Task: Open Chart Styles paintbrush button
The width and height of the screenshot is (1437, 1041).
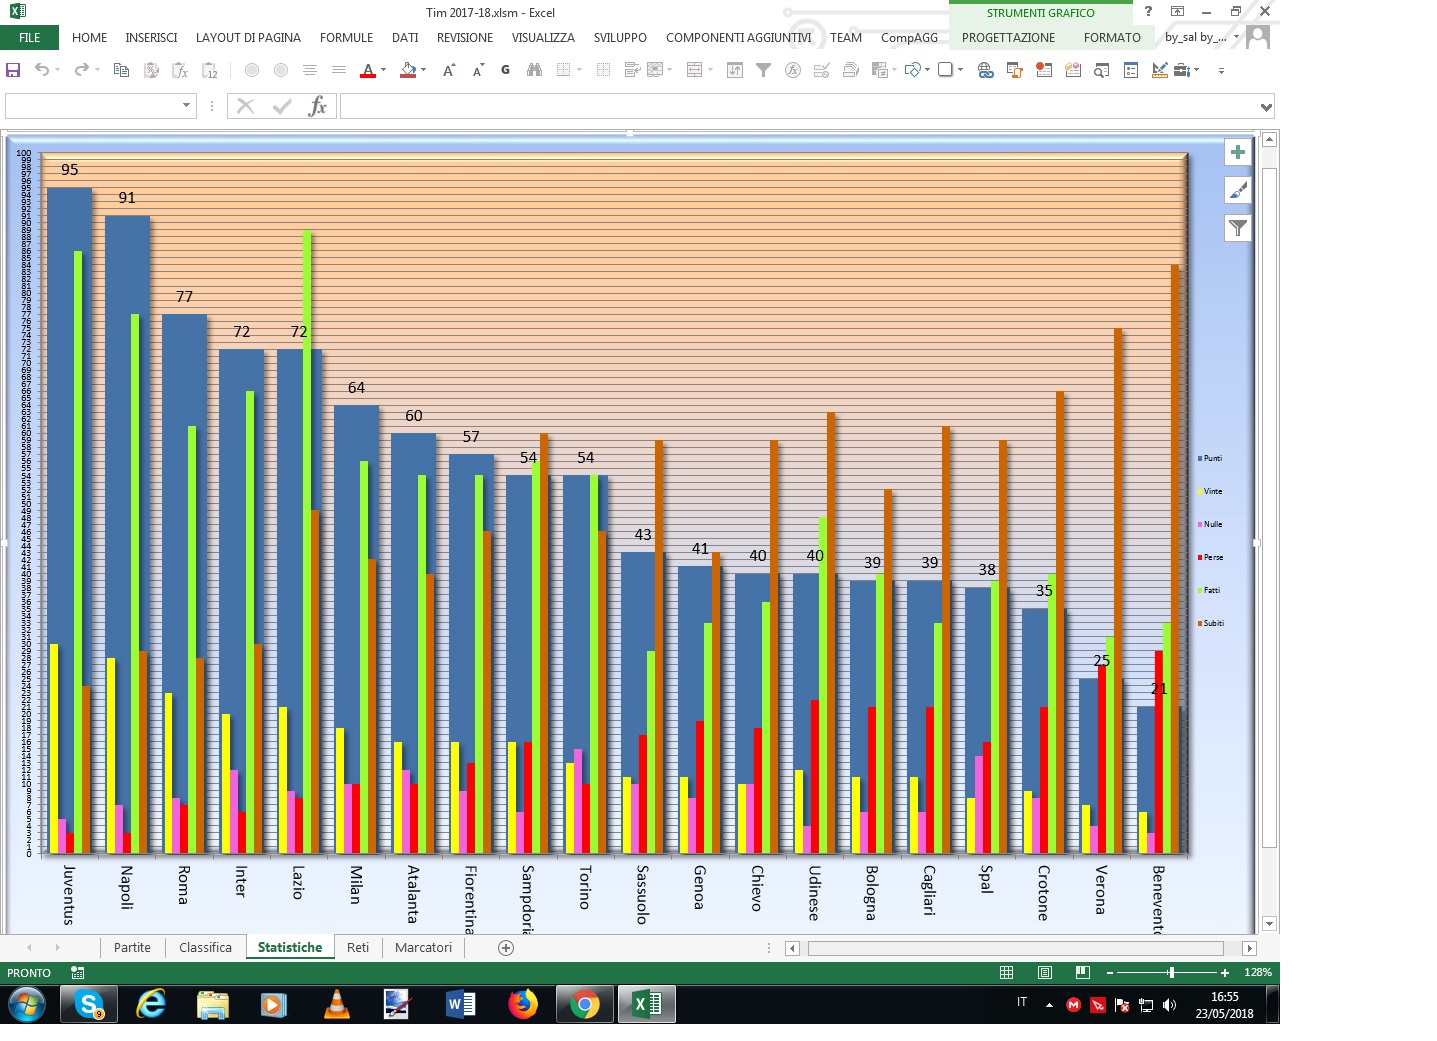Action: tap(1238, 190)
